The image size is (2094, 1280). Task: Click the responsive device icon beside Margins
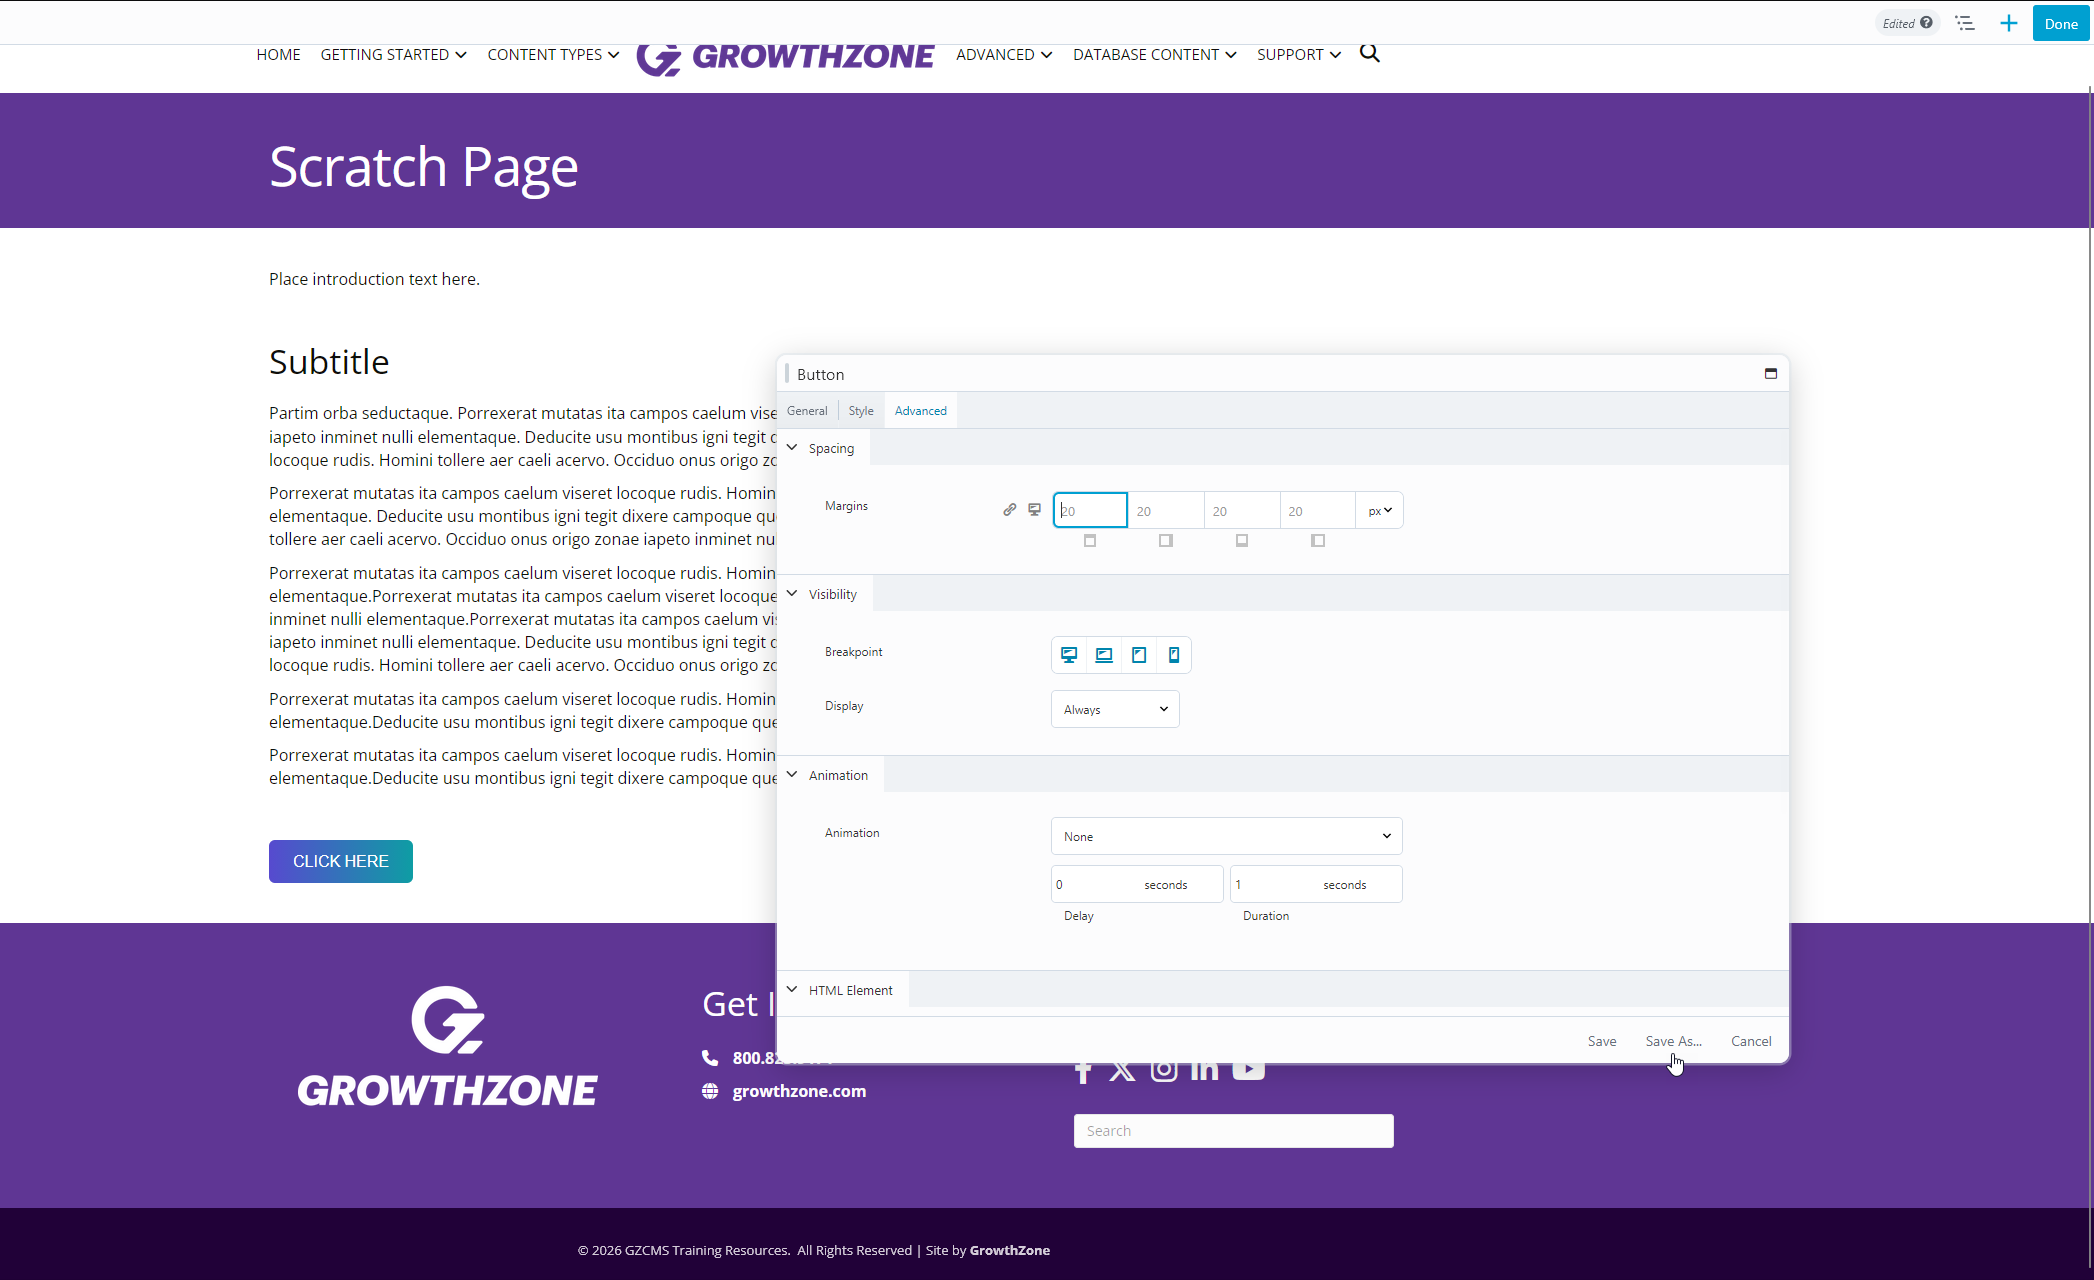coord(1035,510)
